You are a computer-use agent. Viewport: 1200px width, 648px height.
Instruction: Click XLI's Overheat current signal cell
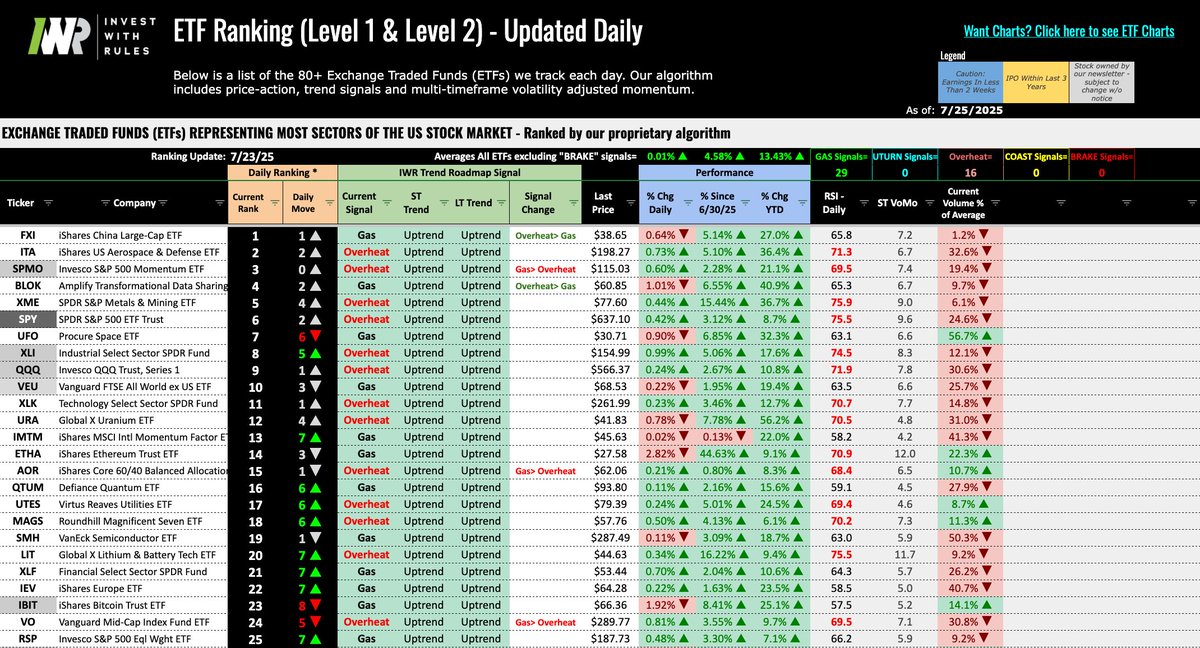click(365, 351)
